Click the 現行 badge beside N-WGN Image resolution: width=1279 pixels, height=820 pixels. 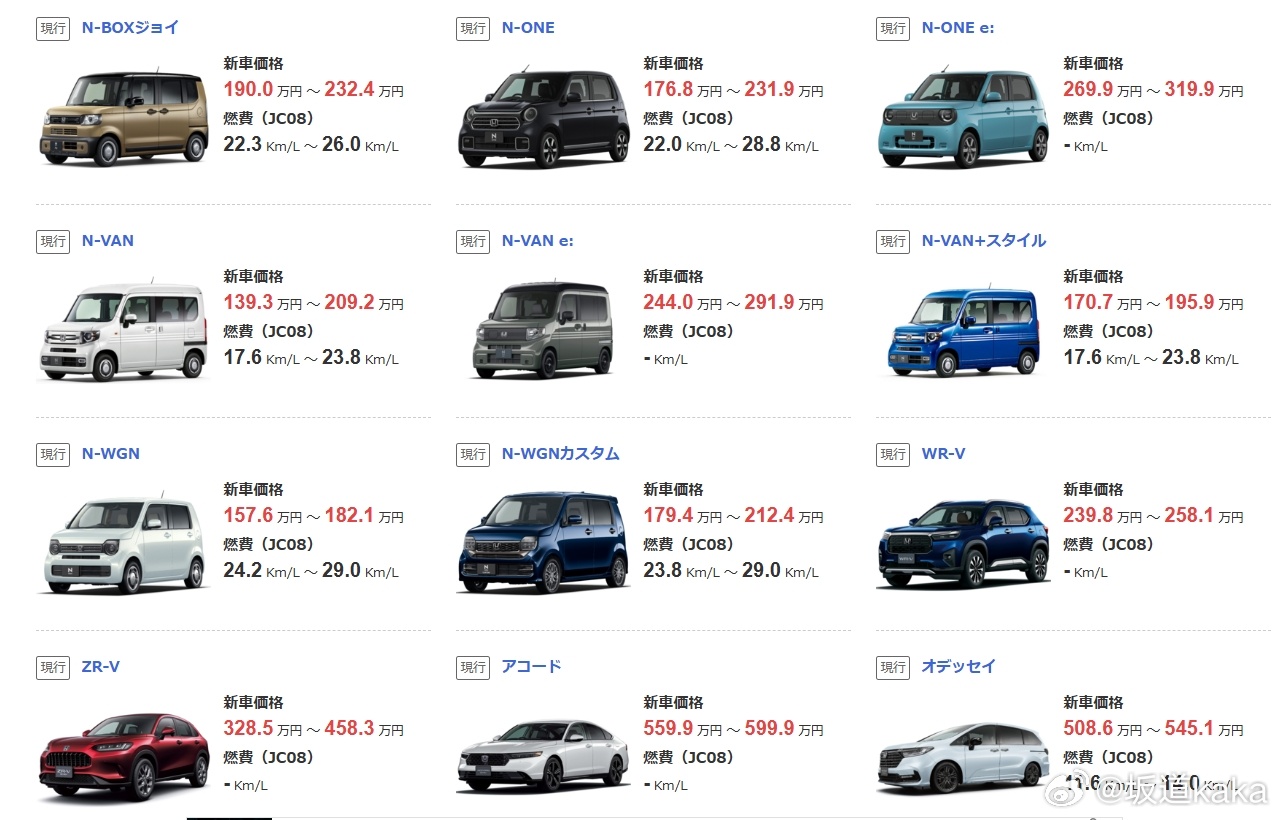click(53, 454)
